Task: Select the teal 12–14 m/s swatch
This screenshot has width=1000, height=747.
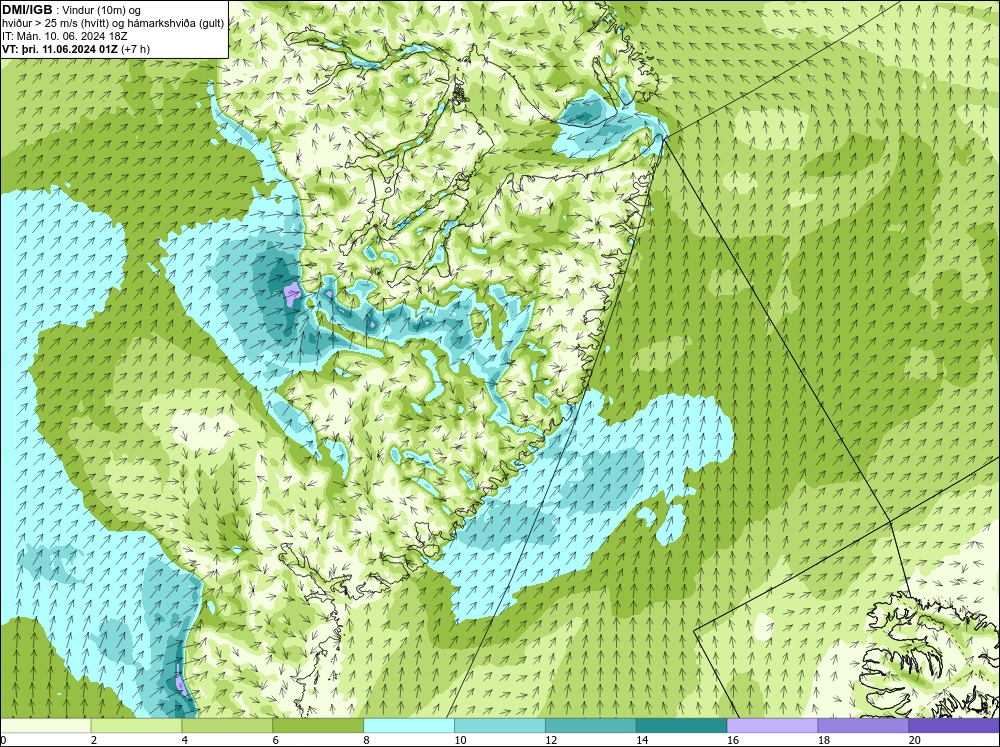Action: [591, 725]
